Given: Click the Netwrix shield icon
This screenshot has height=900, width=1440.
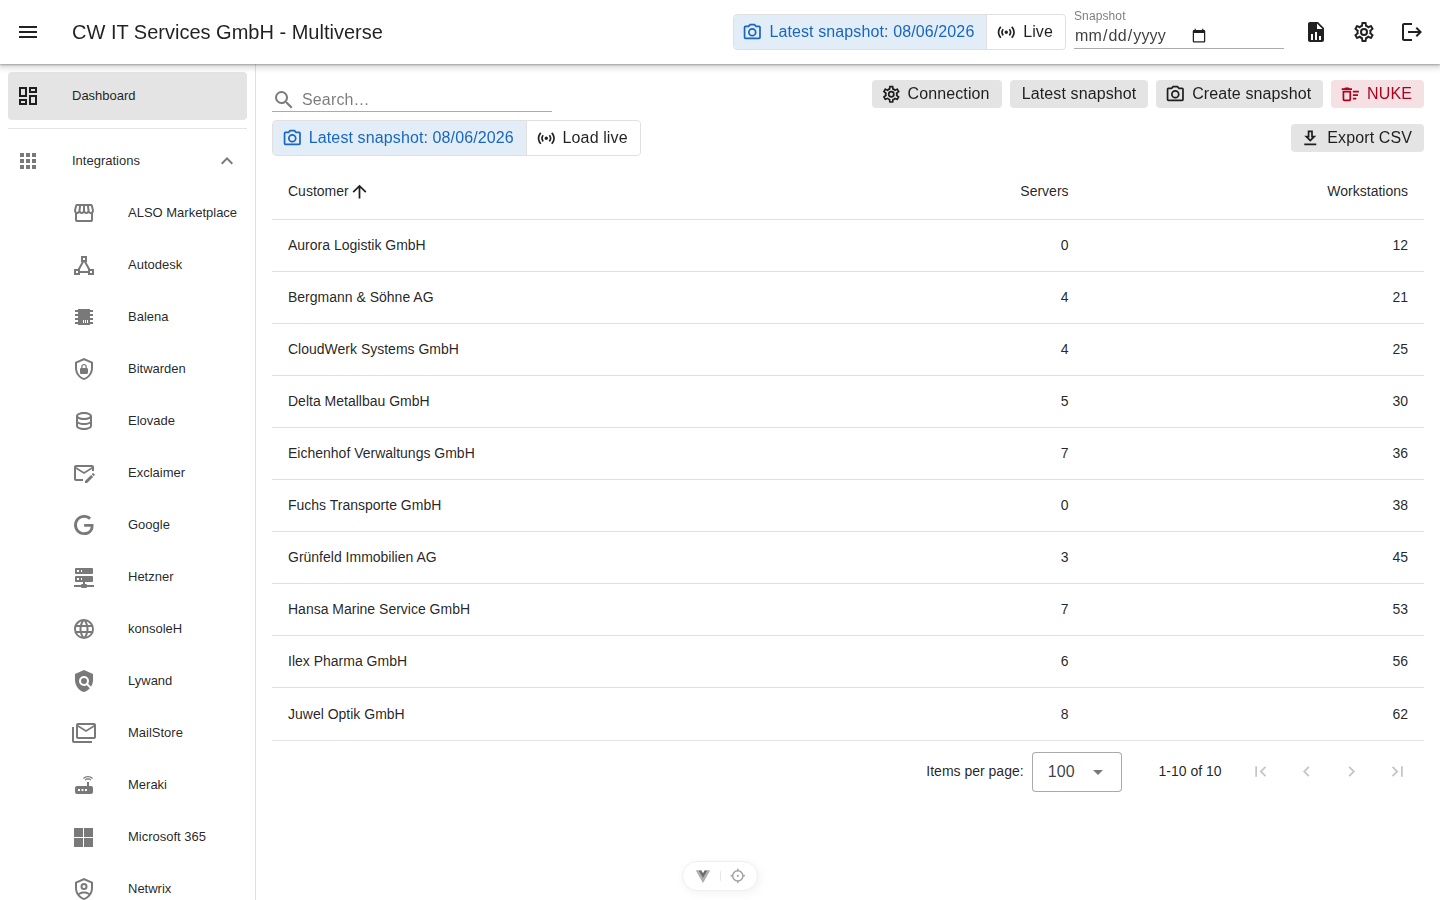Looking at the screenshot, I should 84,889.
